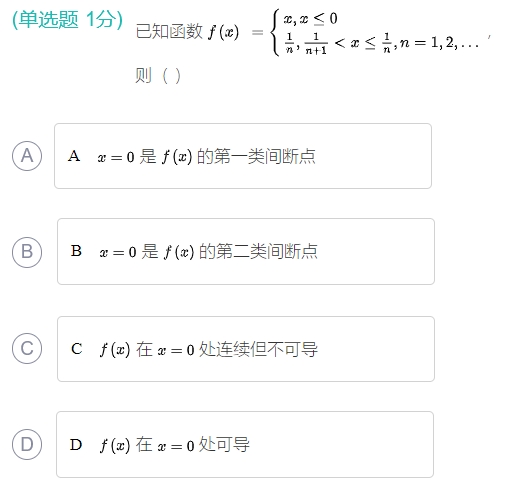517x493 pixels.
Task: Click the x = 0 formula in option A
Action: [x=116, y=157]
